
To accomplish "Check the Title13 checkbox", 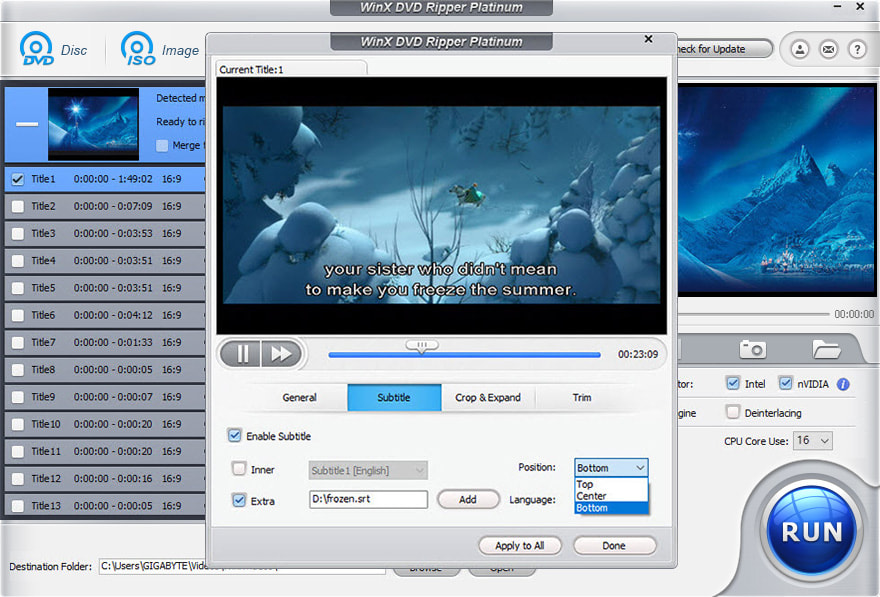I will 18,506.
